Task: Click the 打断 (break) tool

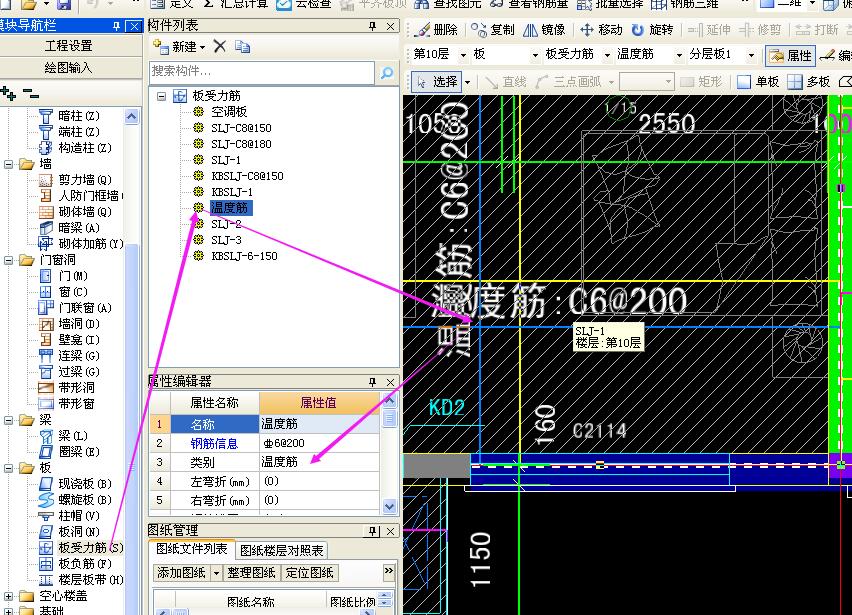Action: 817,30
